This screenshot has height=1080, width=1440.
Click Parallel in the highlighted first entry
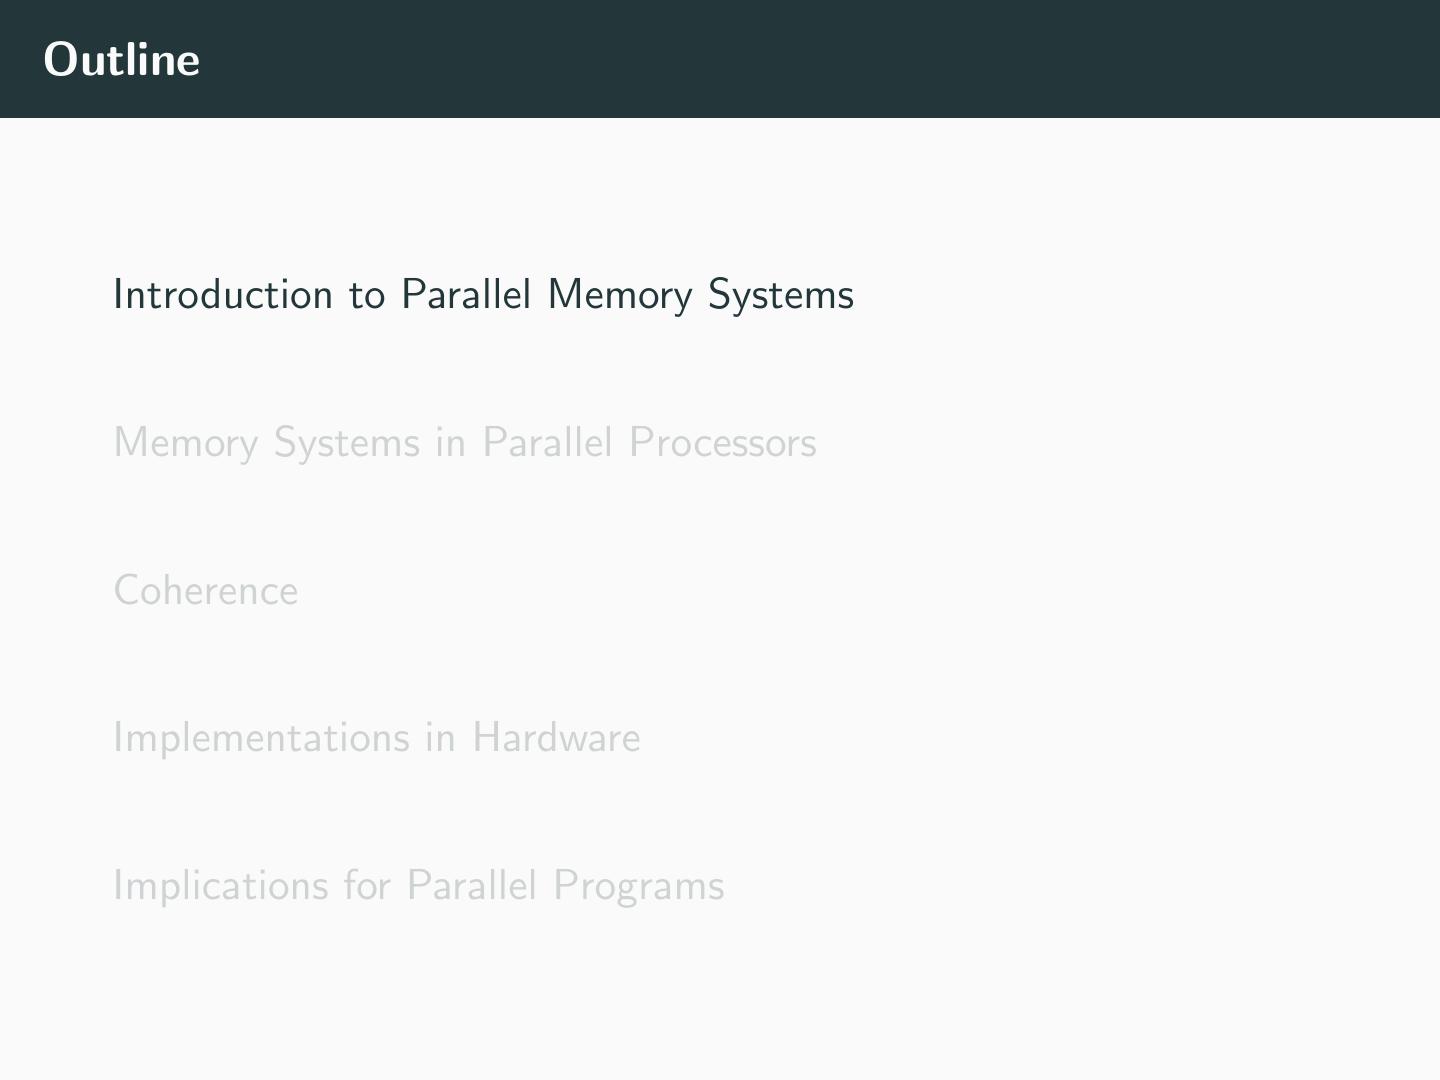click(465, 295)
